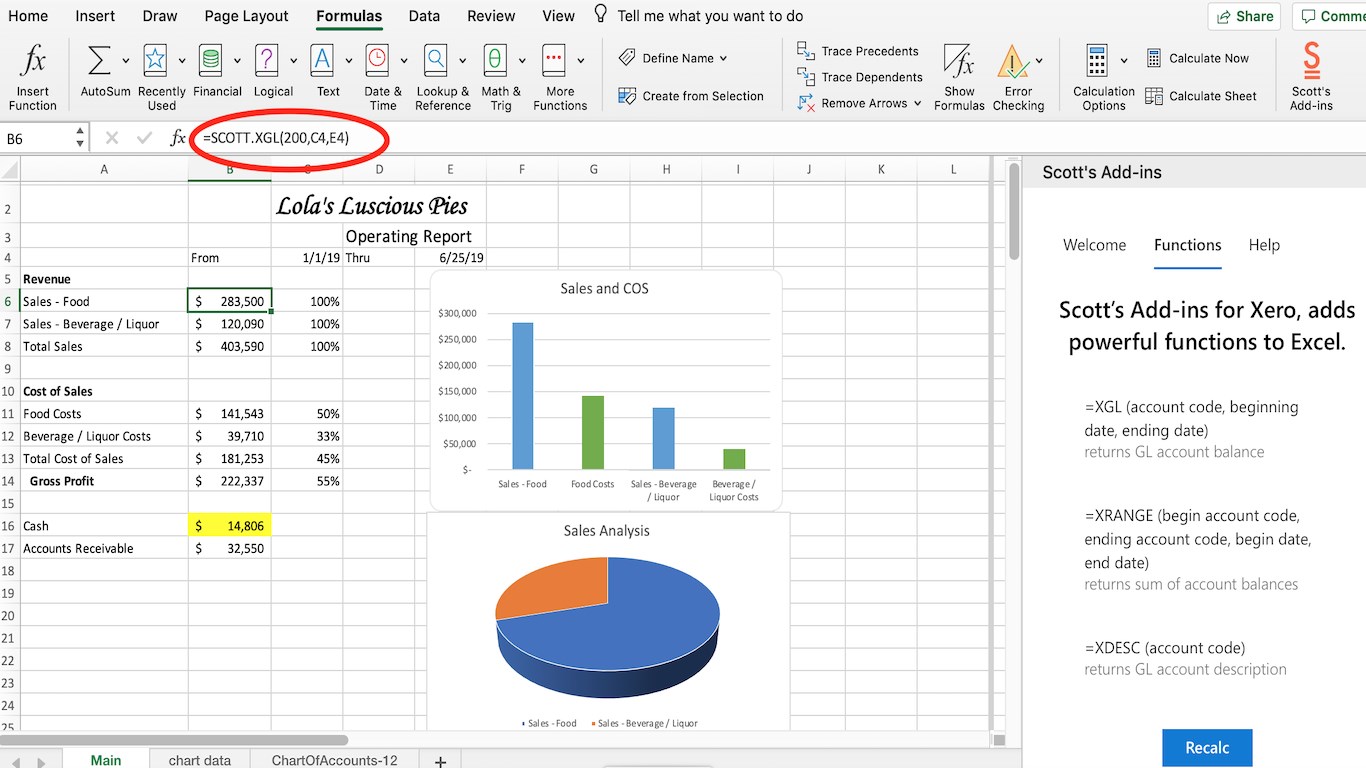Image resolution: width=1366 pixels, height=768 pixels.
Task: Open the ChartOfAccounts-12 sheet tab
Action: coord(334,760)
